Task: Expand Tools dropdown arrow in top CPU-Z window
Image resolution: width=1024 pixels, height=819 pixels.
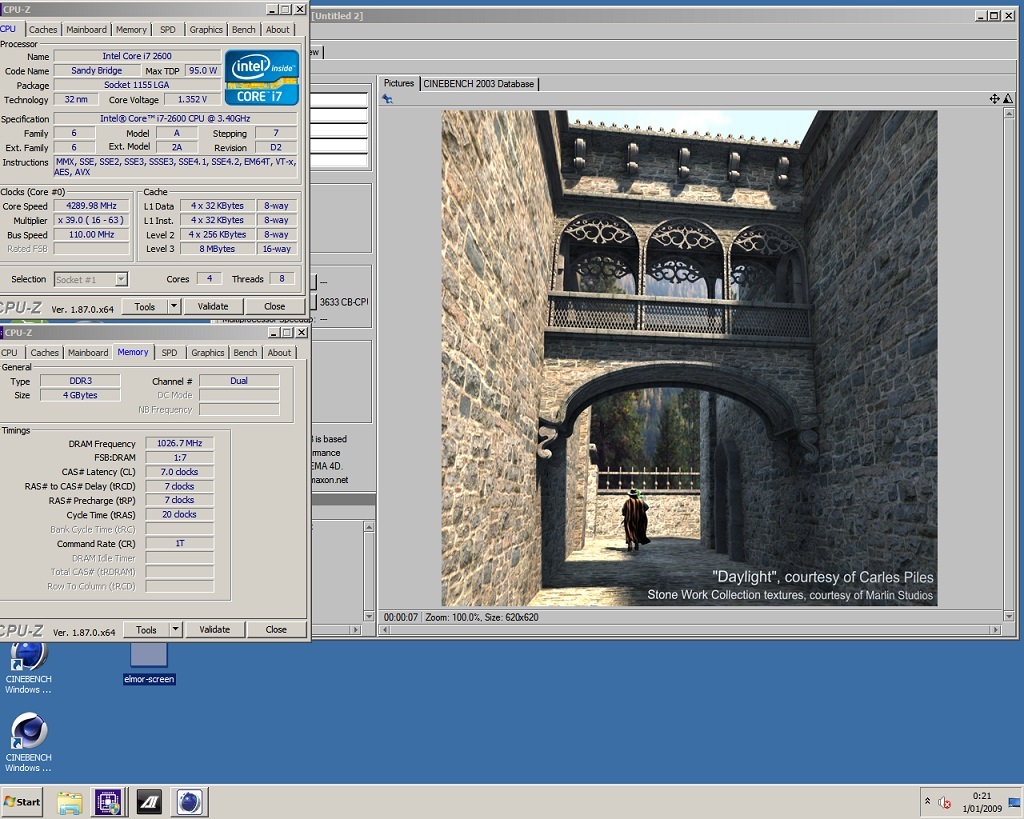Action: (x=174, y=306)
